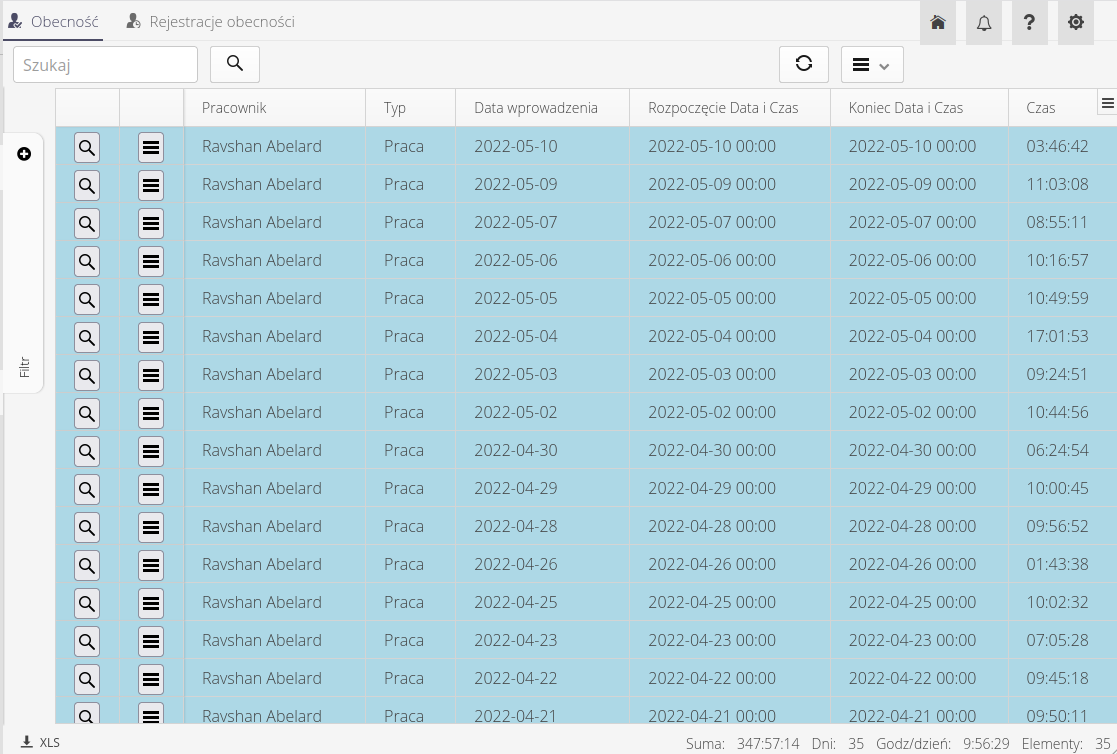This screenshot has height=754, width=1117.
Task: View details of the 2022-04-26 entry
Action: pyautogui.click(x=87, y=565)
